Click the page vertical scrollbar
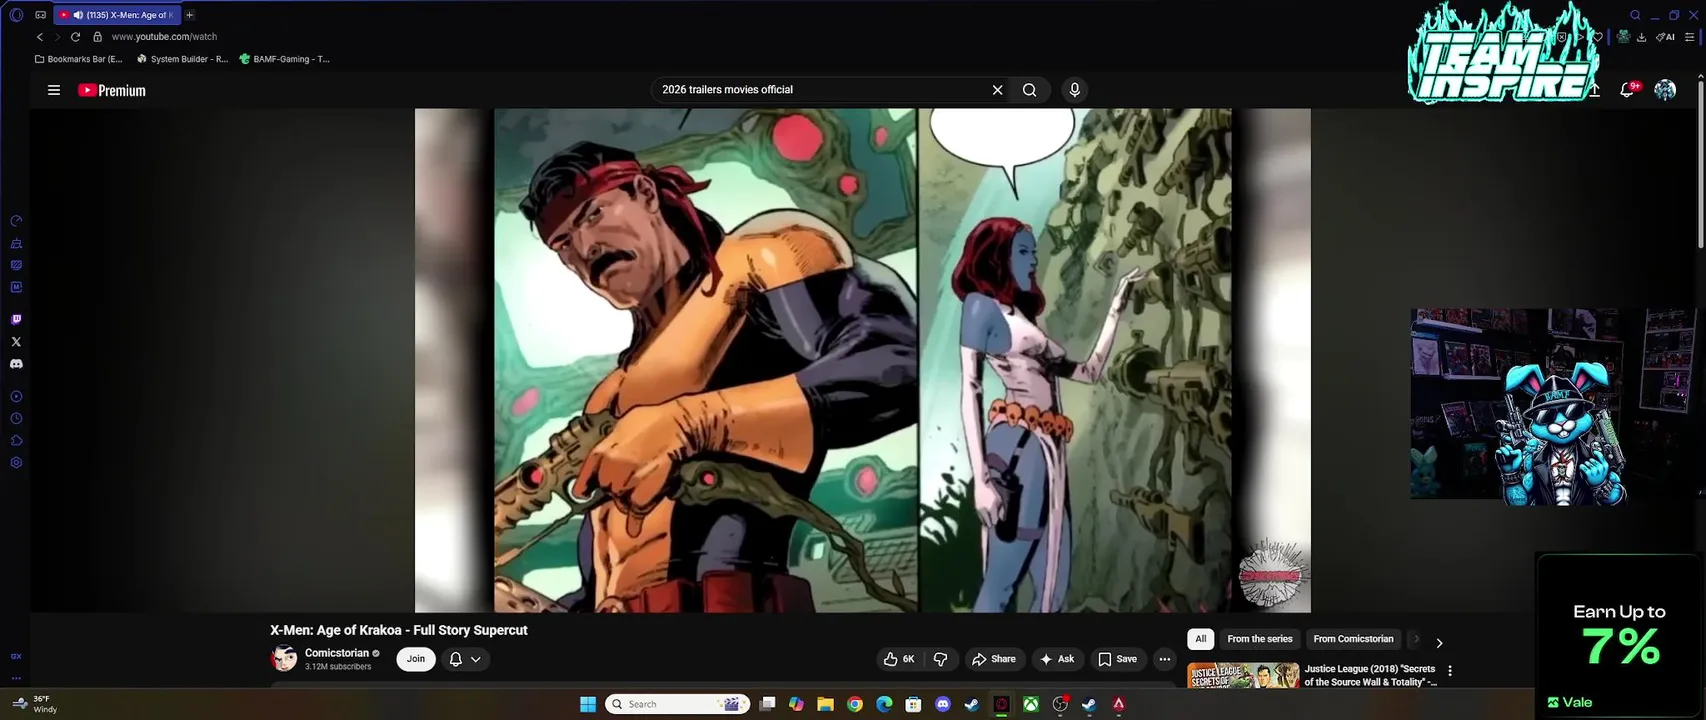Screen dimensions: 1706x720 pos(1701,165)
